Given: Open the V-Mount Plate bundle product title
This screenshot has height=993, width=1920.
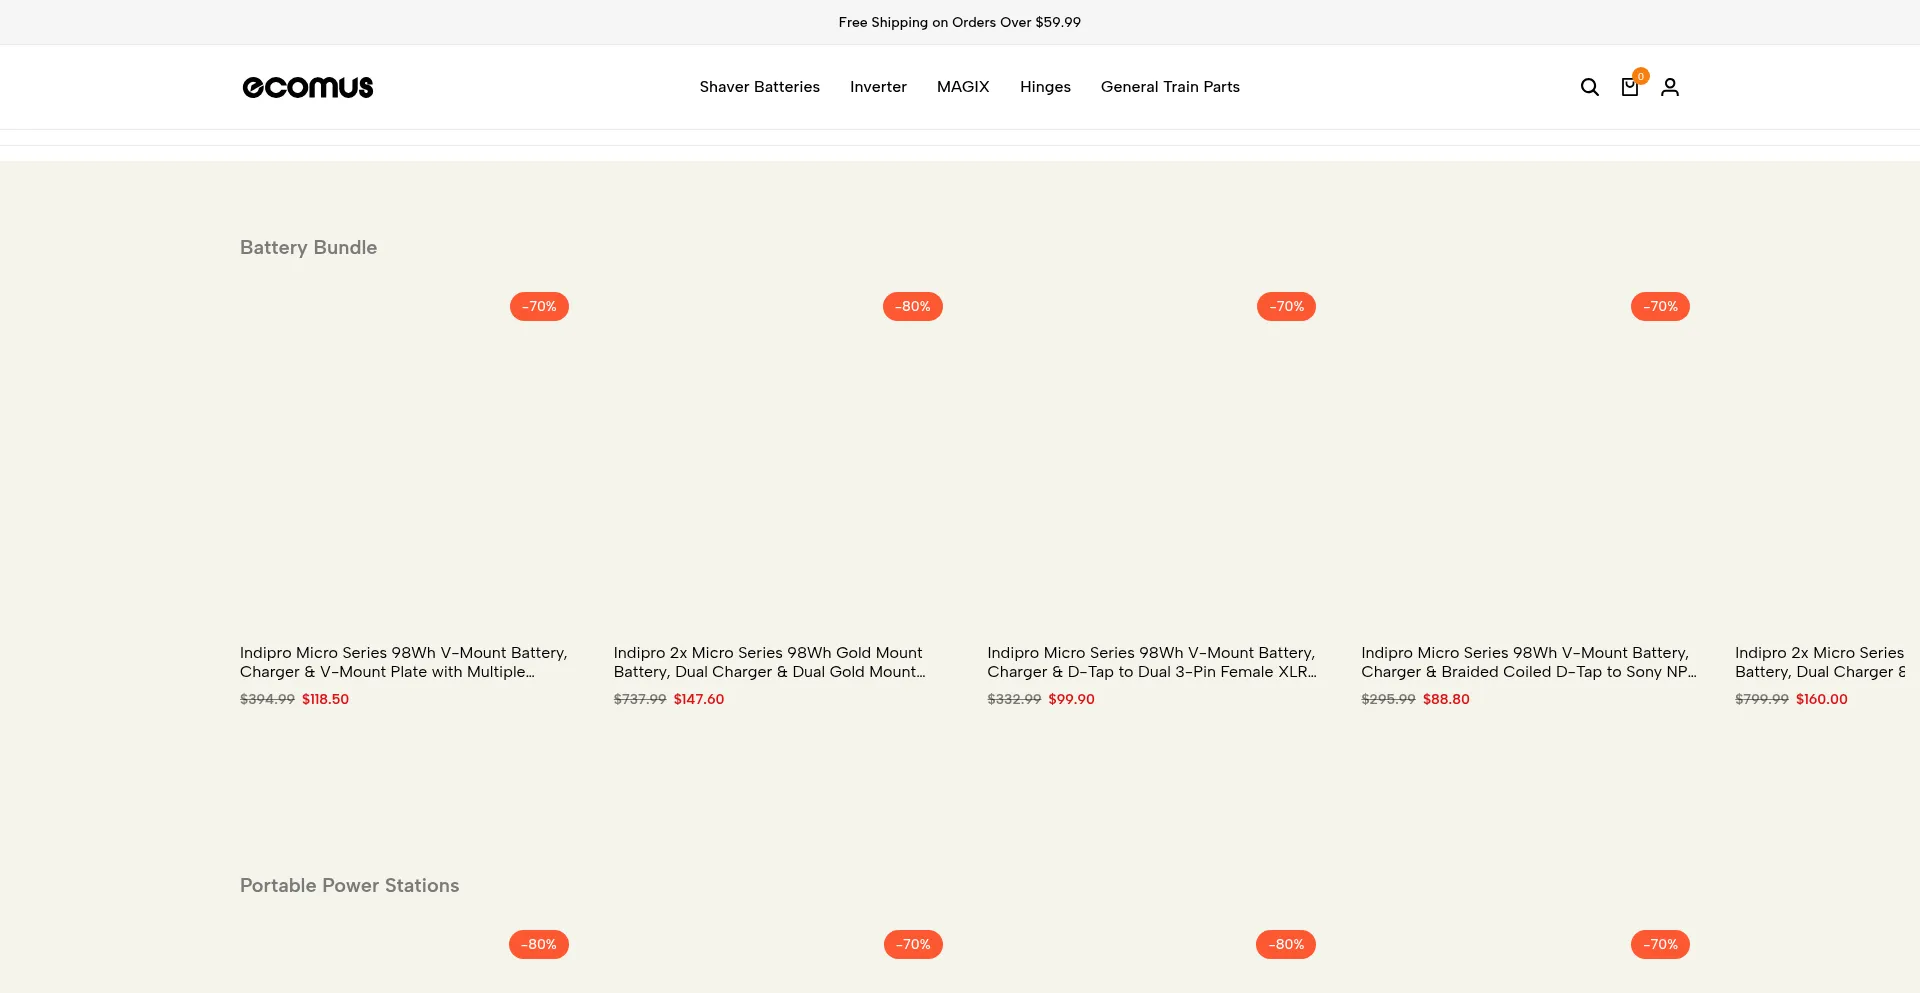Looking at the screenshot, I should 403,662.
